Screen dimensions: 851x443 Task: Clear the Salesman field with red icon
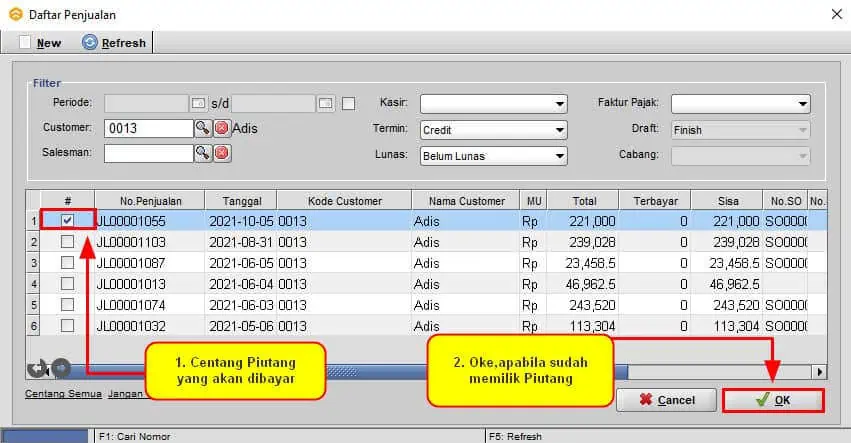(221, 153)
